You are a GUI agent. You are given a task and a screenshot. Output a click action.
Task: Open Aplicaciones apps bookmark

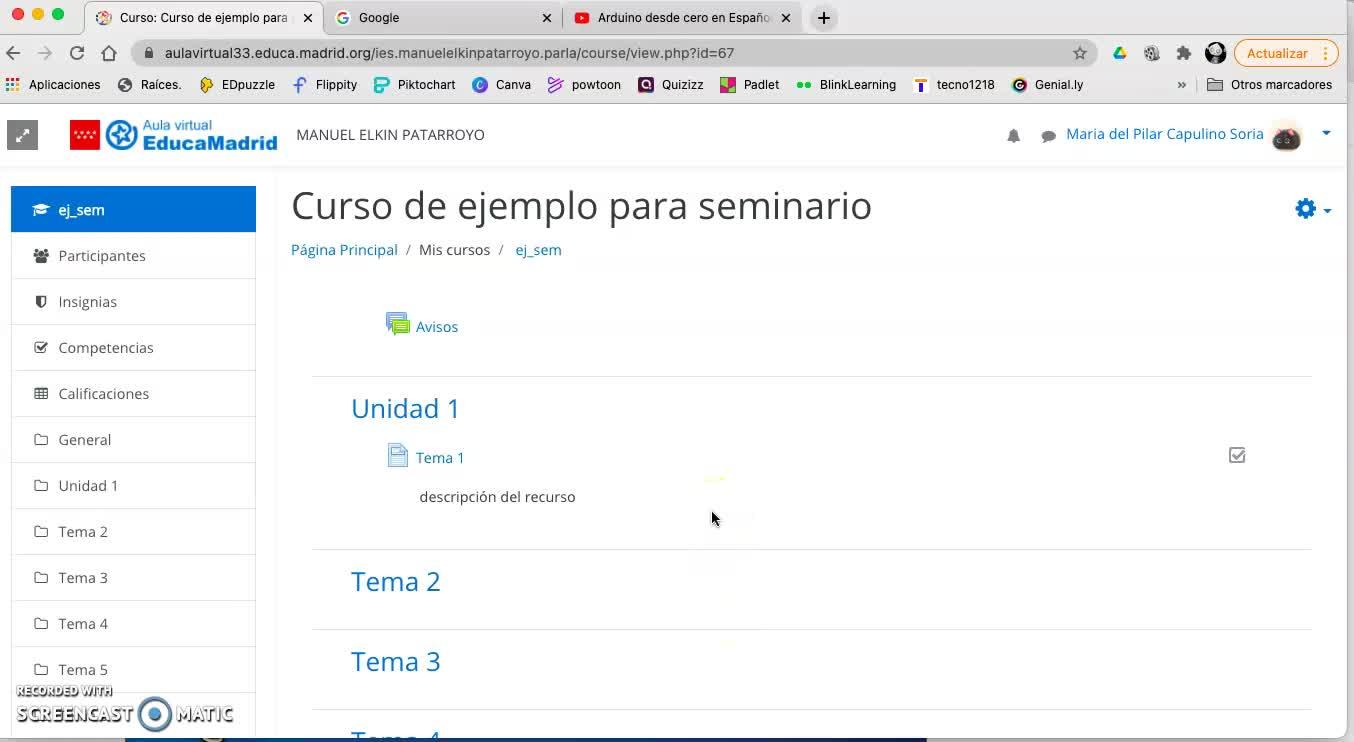pyautogui.click(x=53, y=85)
